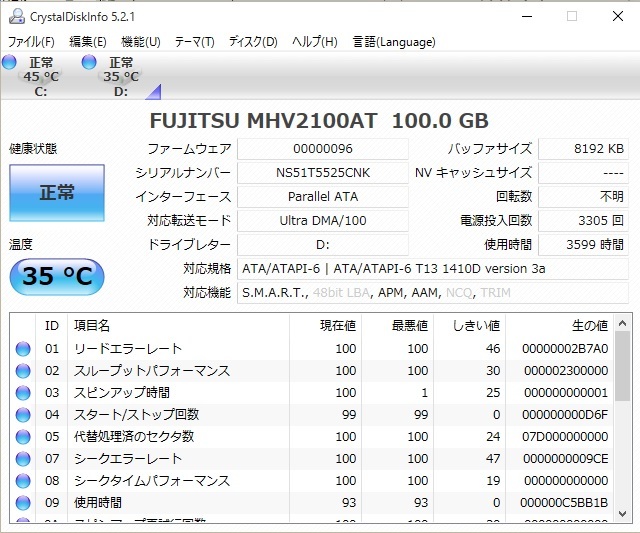Select the スタート/ストップ回数 attribute name
Screen dimensions: 640x533
(x=136, y=415)
